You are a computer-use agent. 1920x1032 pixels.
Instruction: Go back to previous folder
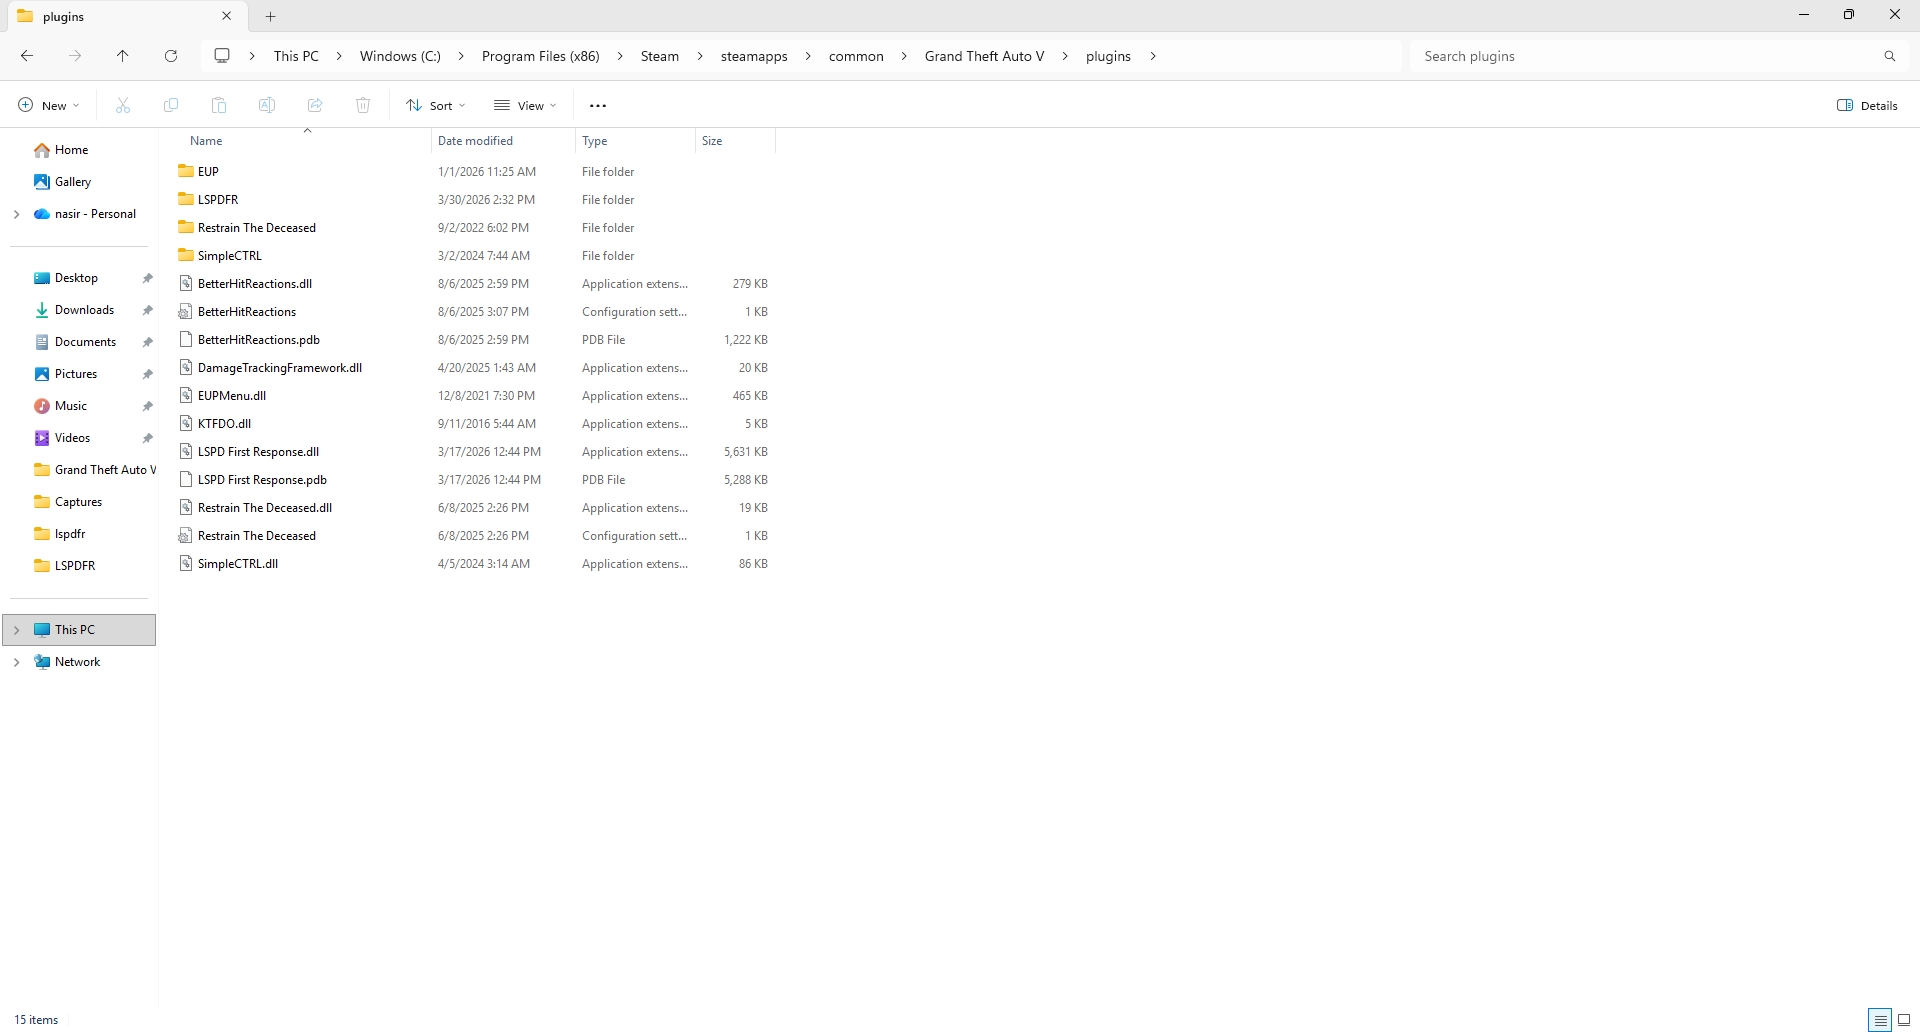pos(27,56)
